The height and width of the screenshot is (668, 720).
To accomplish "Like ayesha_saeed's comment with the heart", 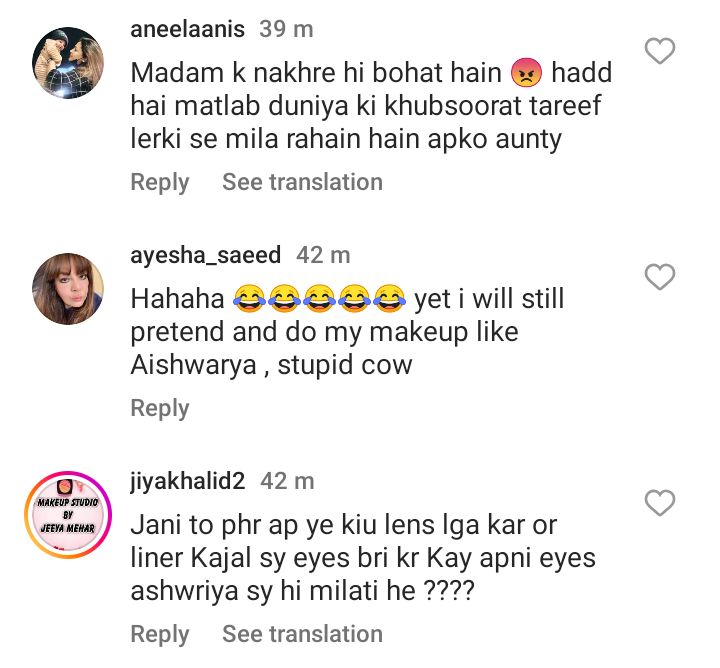I will [660, 277].
